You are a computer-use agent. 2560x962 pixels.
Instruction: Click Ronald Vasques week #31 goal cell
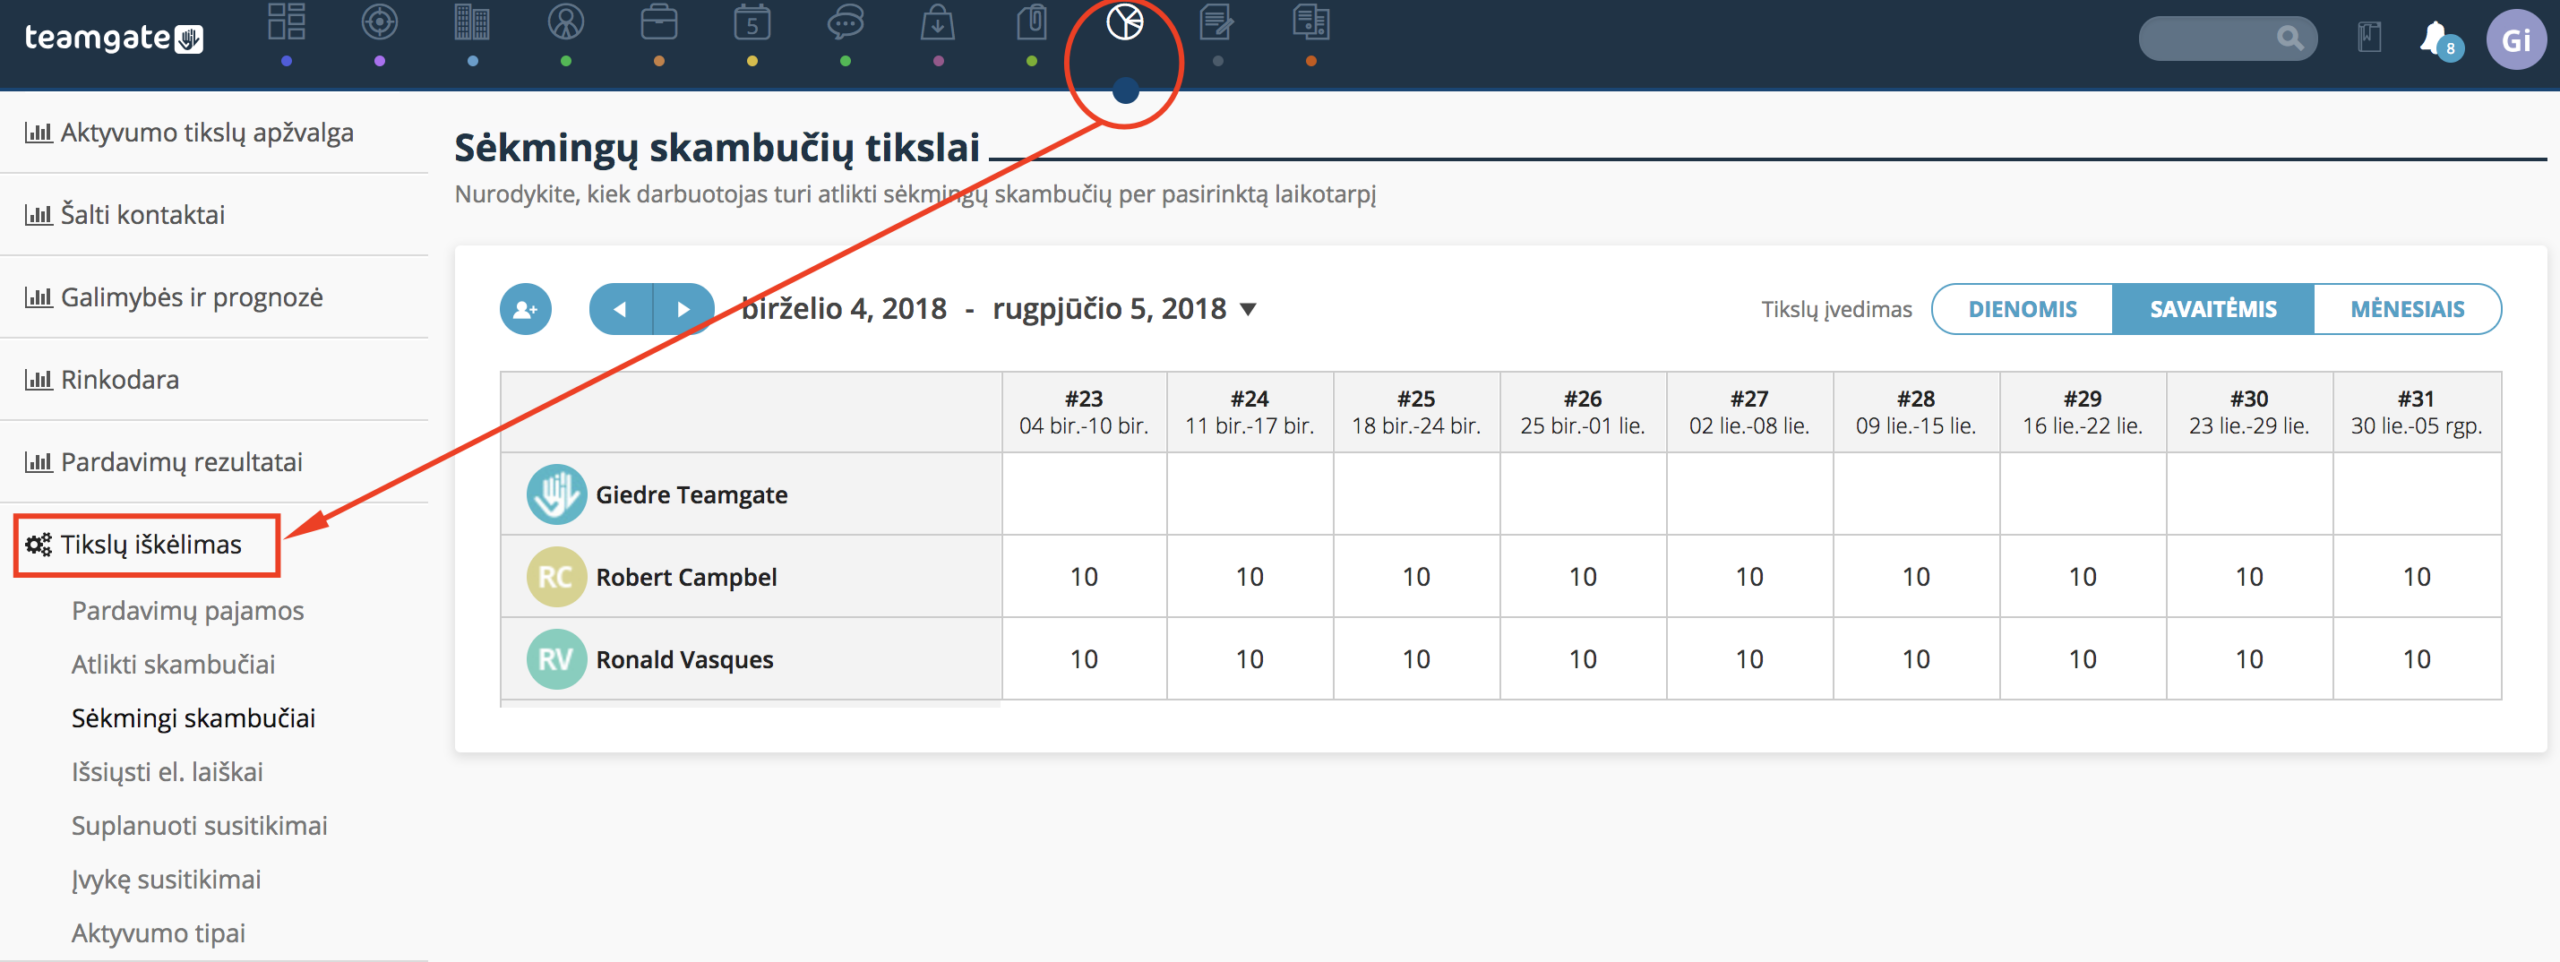[2417, 660]
